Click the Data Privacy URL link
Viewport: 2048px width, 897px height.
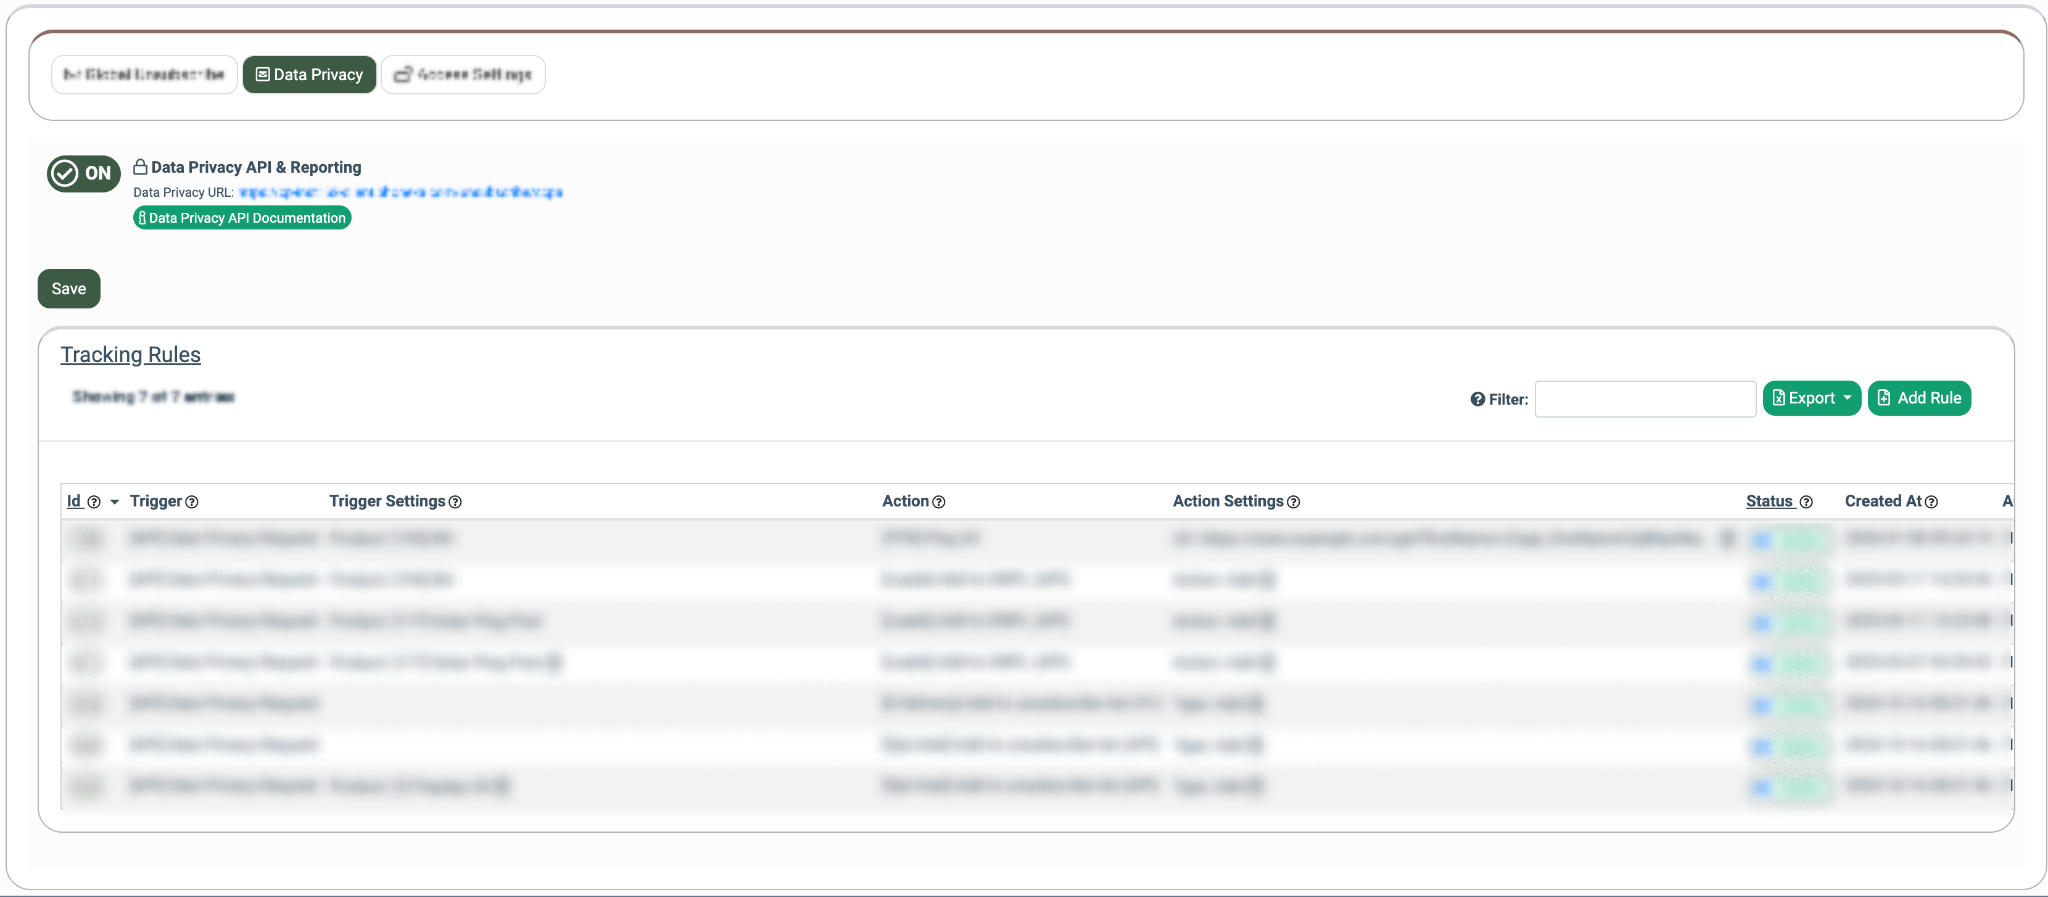[x=400, y=192]
